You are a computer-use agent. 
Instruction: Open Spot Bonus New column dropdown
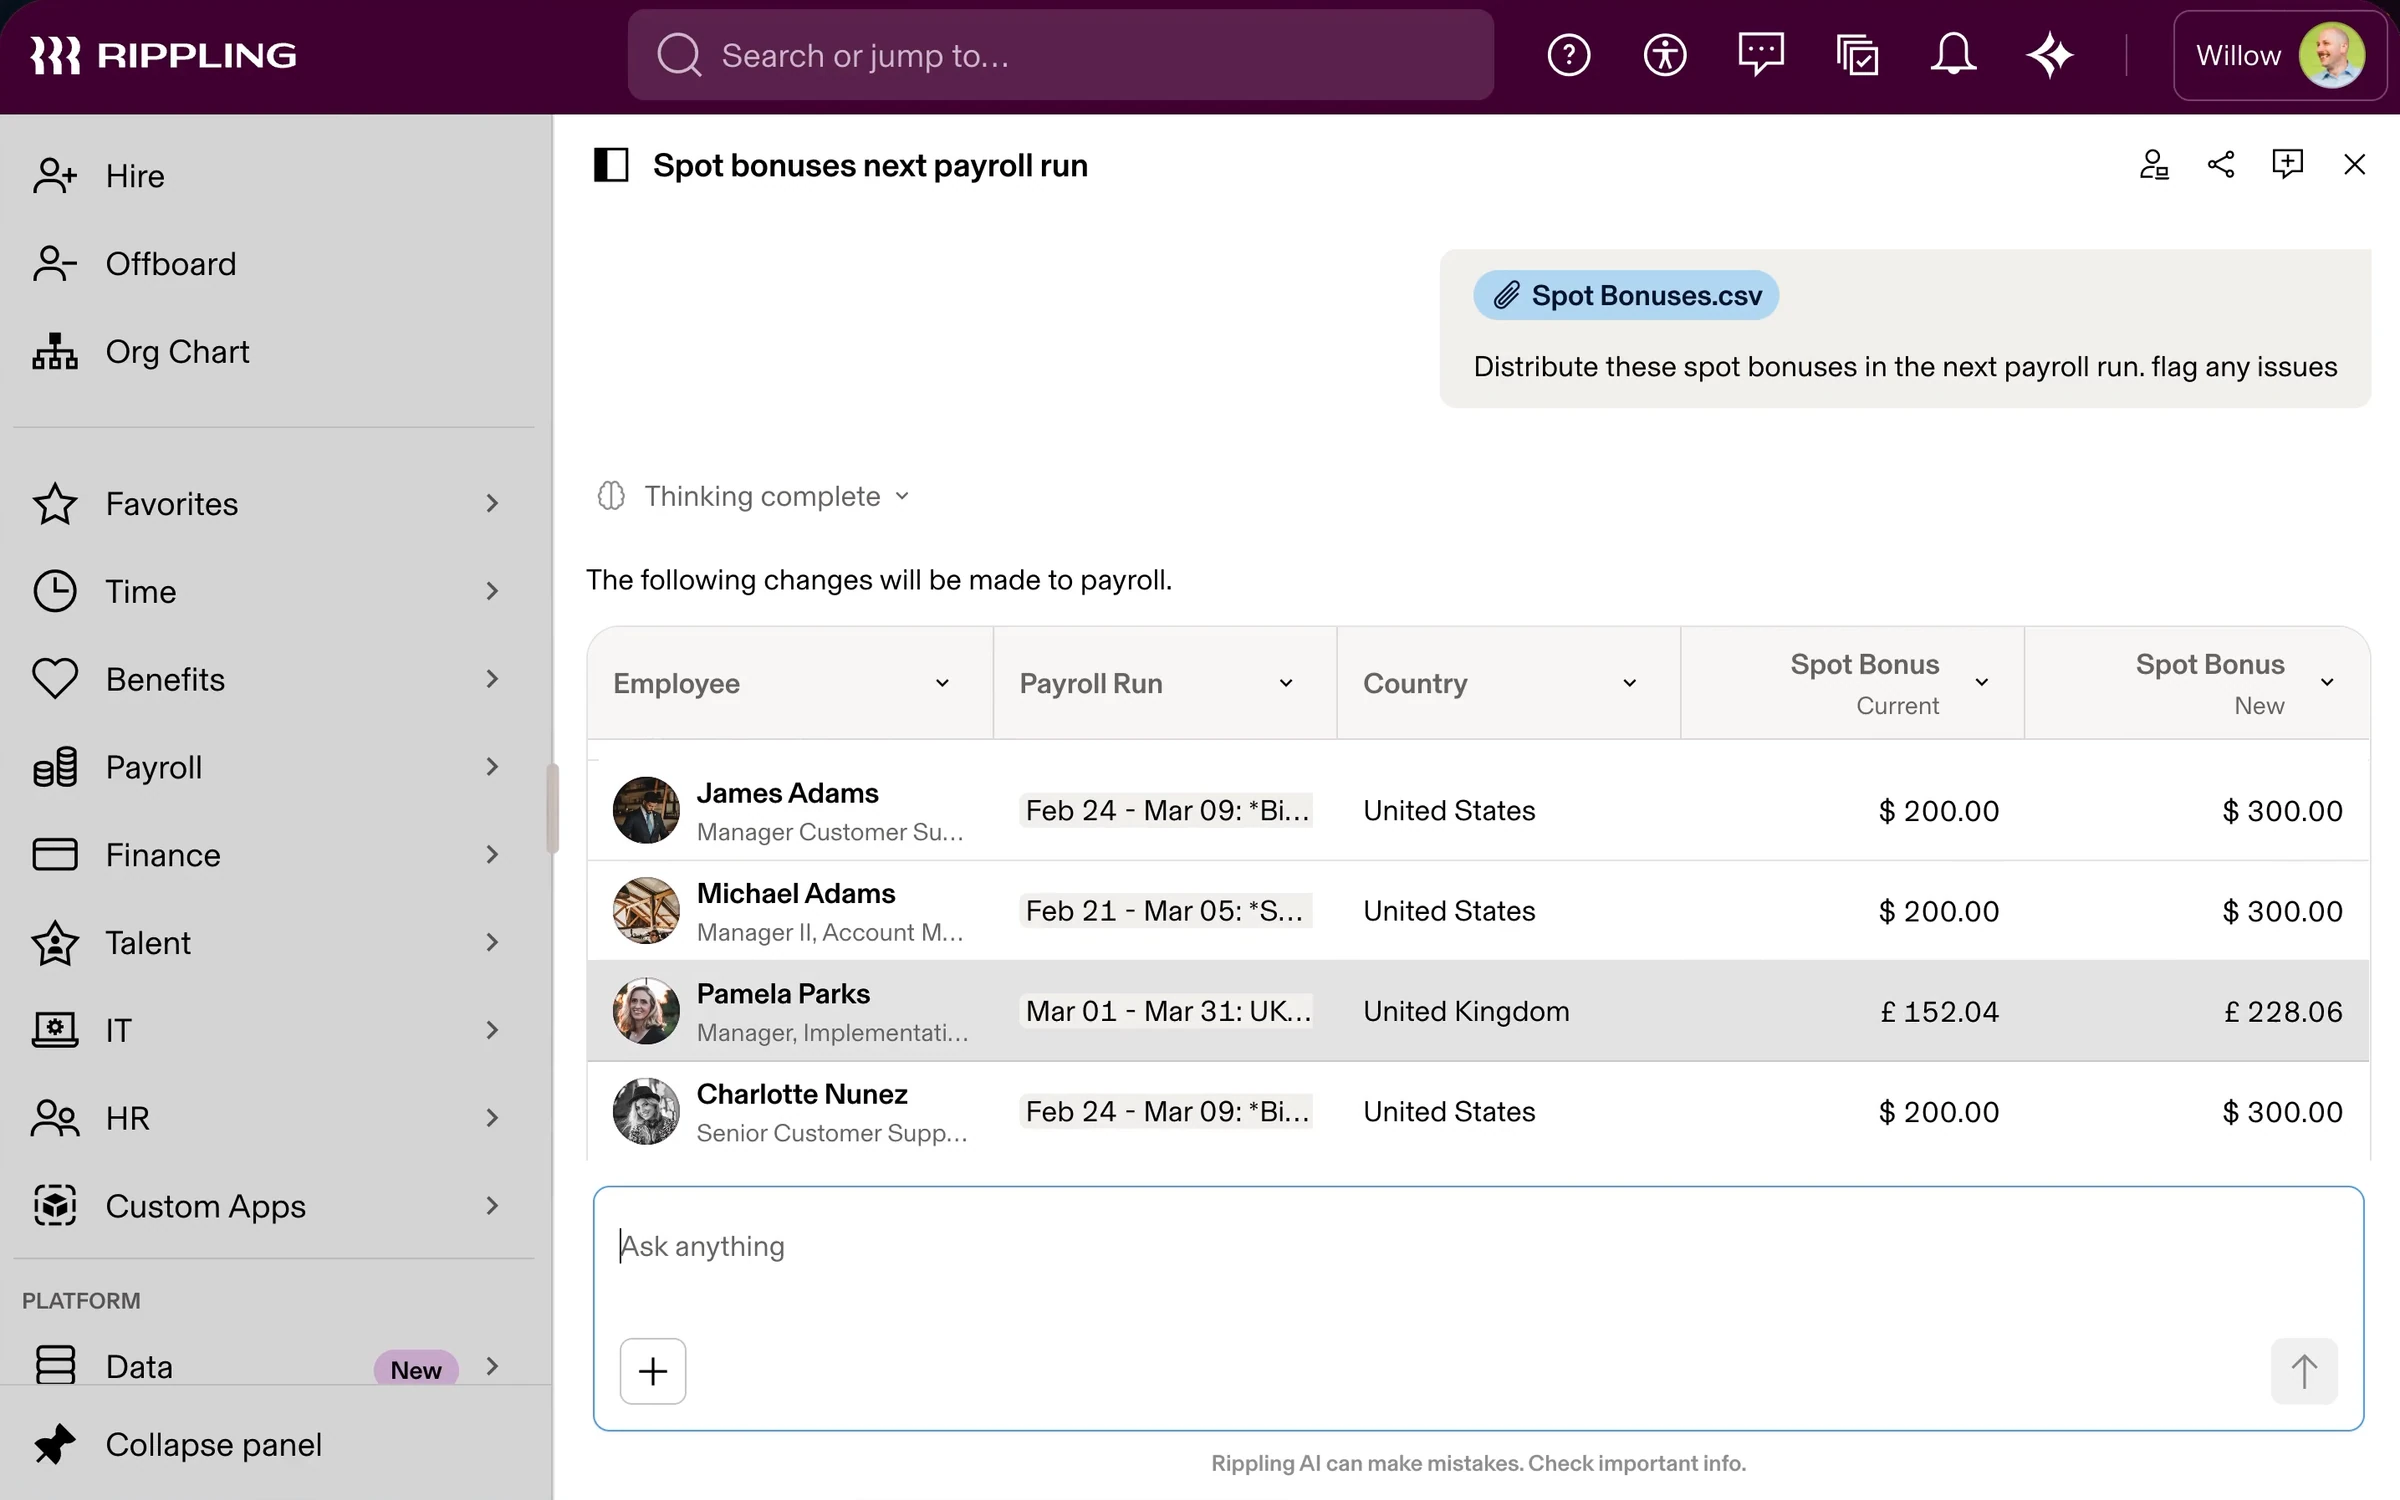2327,682
